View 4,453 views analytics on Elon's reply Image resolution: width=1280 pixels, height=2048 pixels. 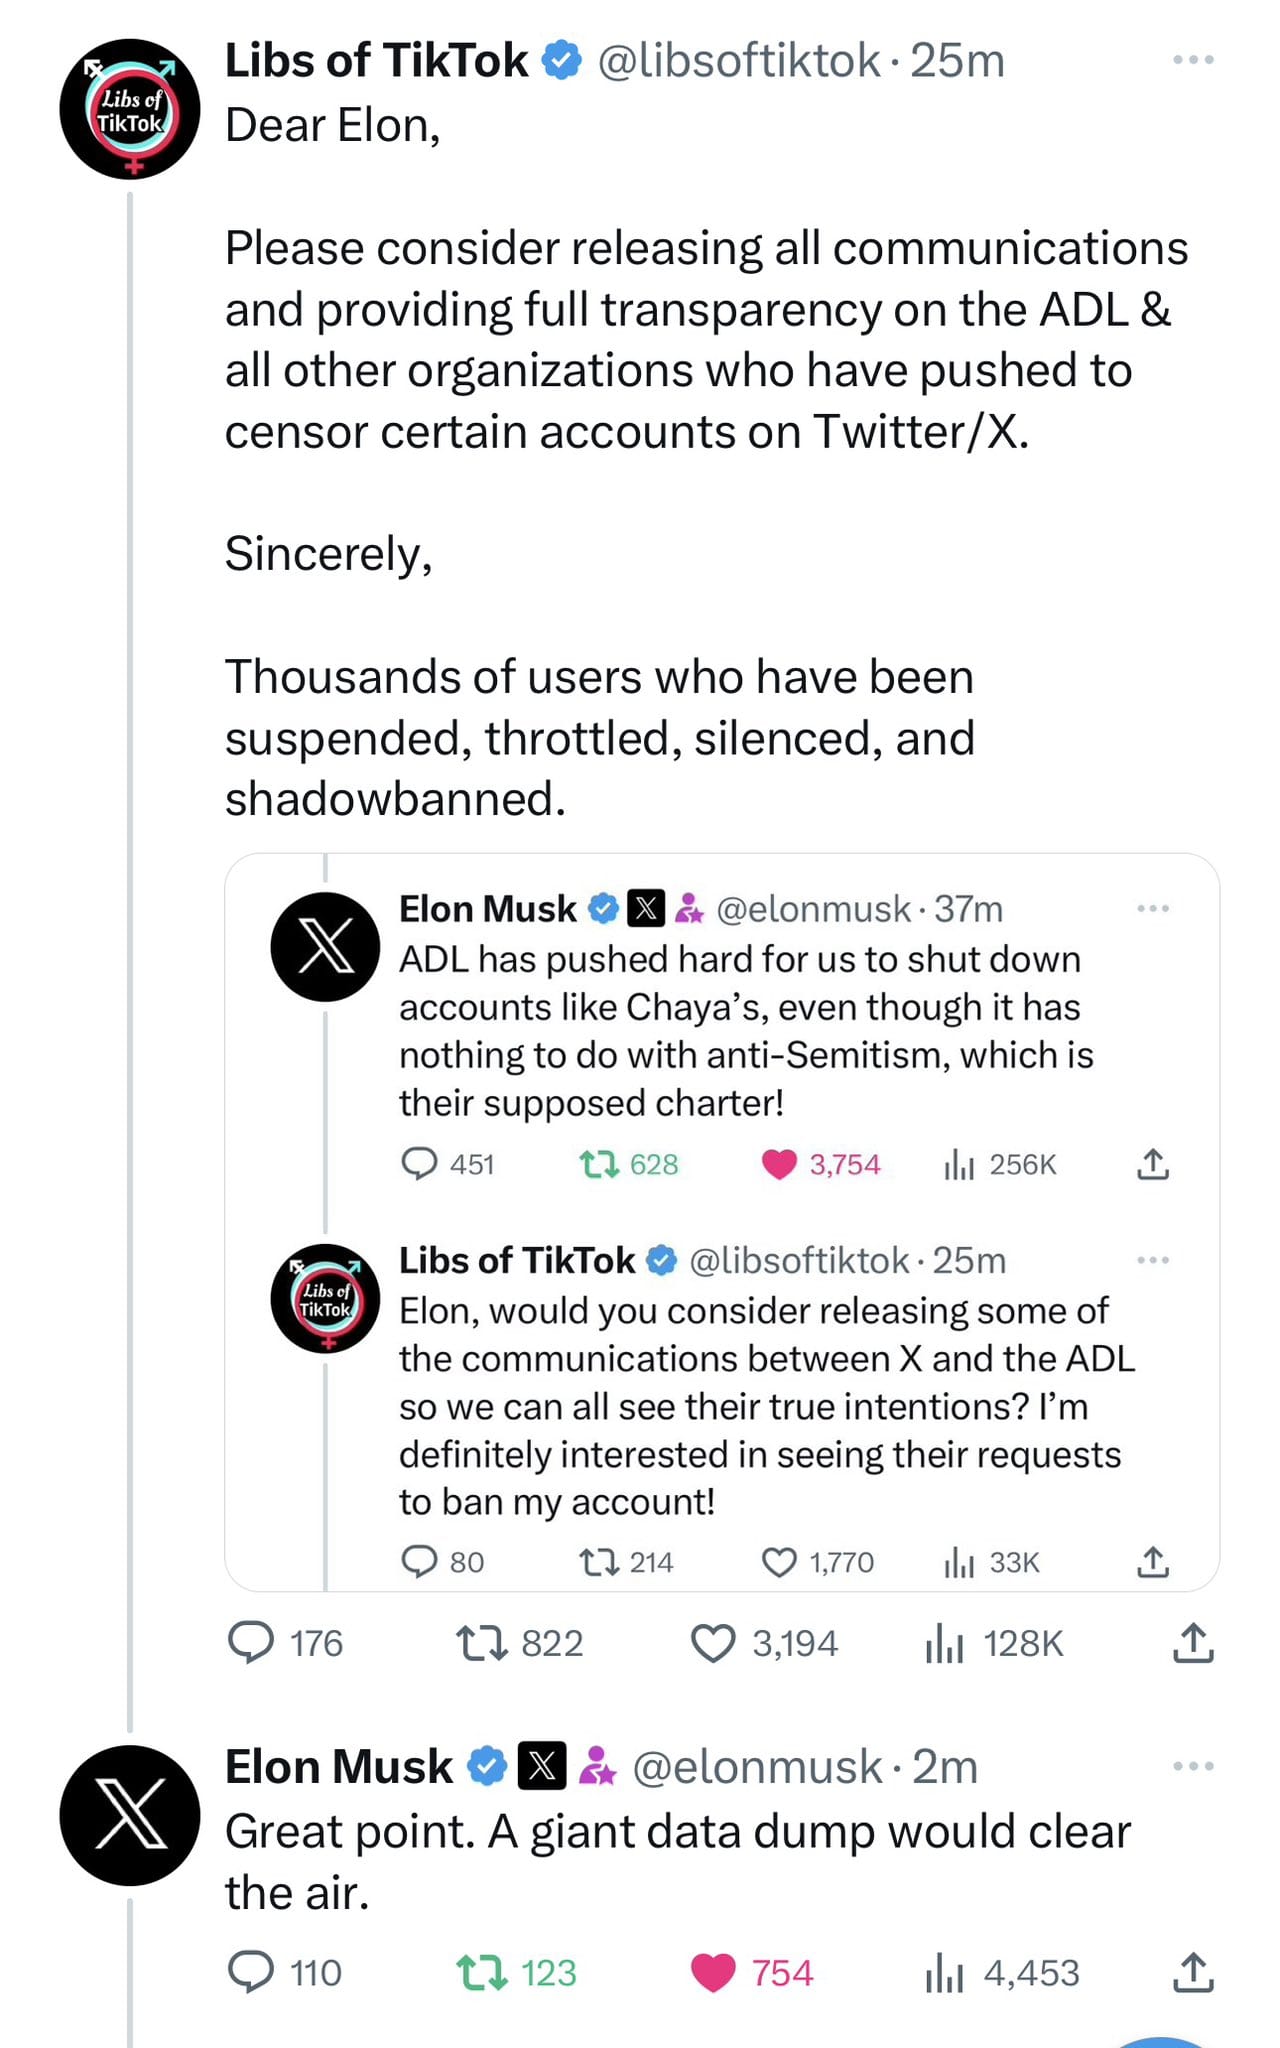(x=944, y=1973)
